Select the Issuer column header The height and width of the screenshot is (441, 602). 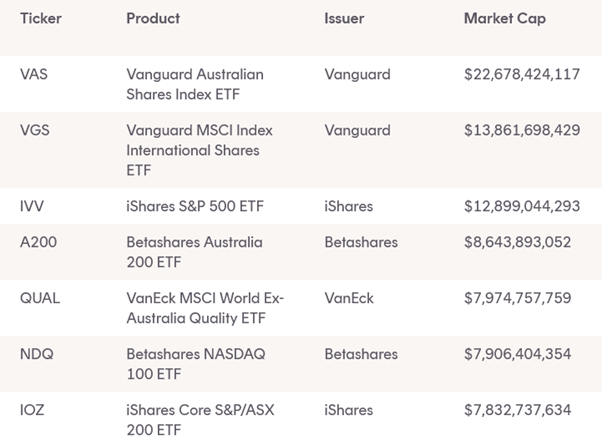tap(346, 19)
